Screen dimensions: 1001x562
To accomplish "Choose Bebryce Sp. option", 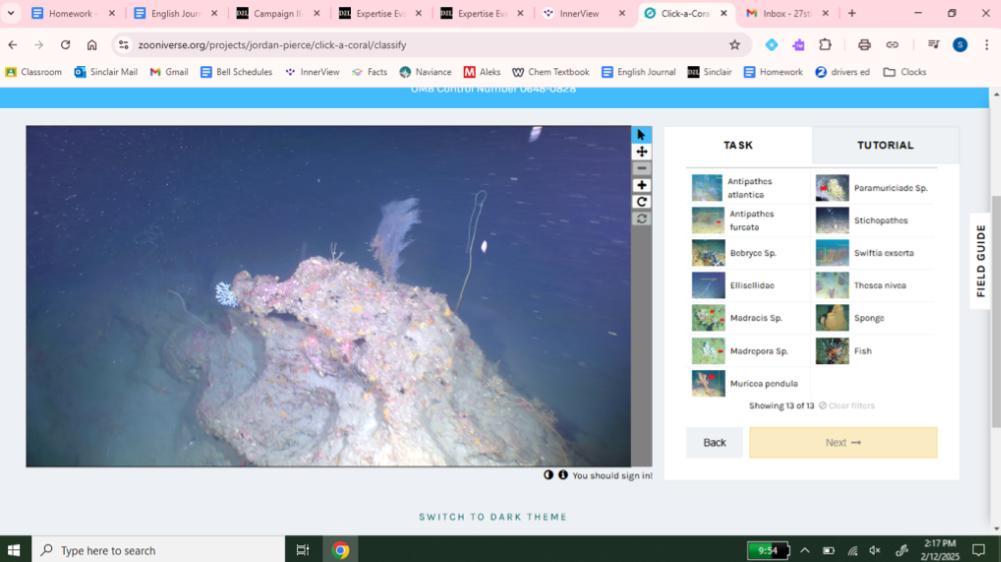I will 749,253.
